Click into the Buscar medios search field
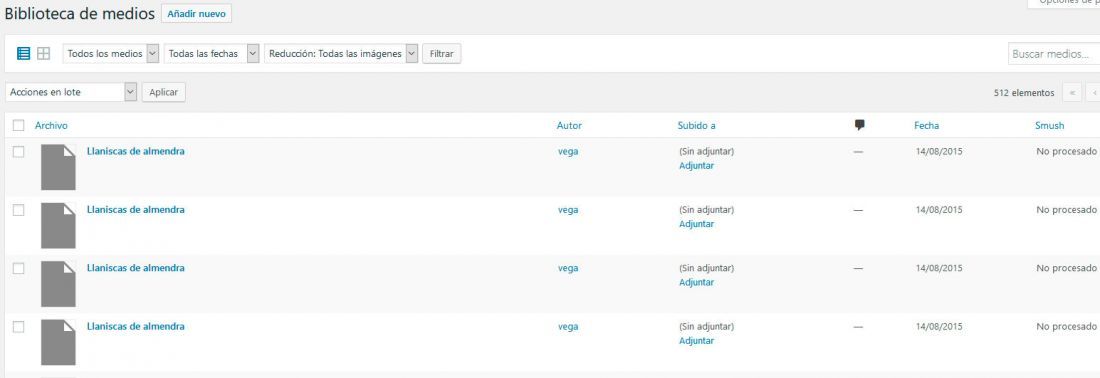 1054,54
